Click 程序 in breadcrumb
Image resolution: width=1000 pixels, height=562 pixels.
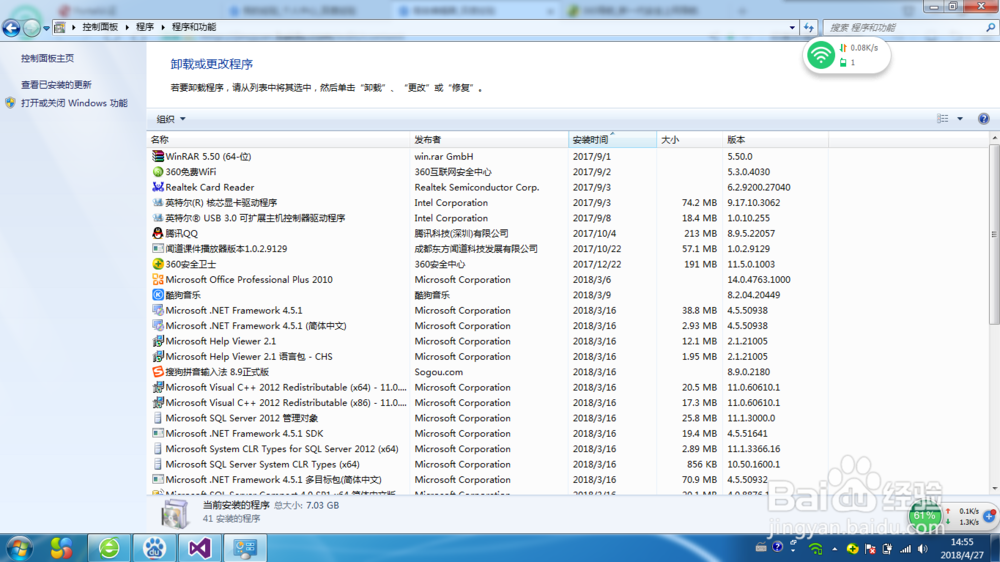point(145,27)
